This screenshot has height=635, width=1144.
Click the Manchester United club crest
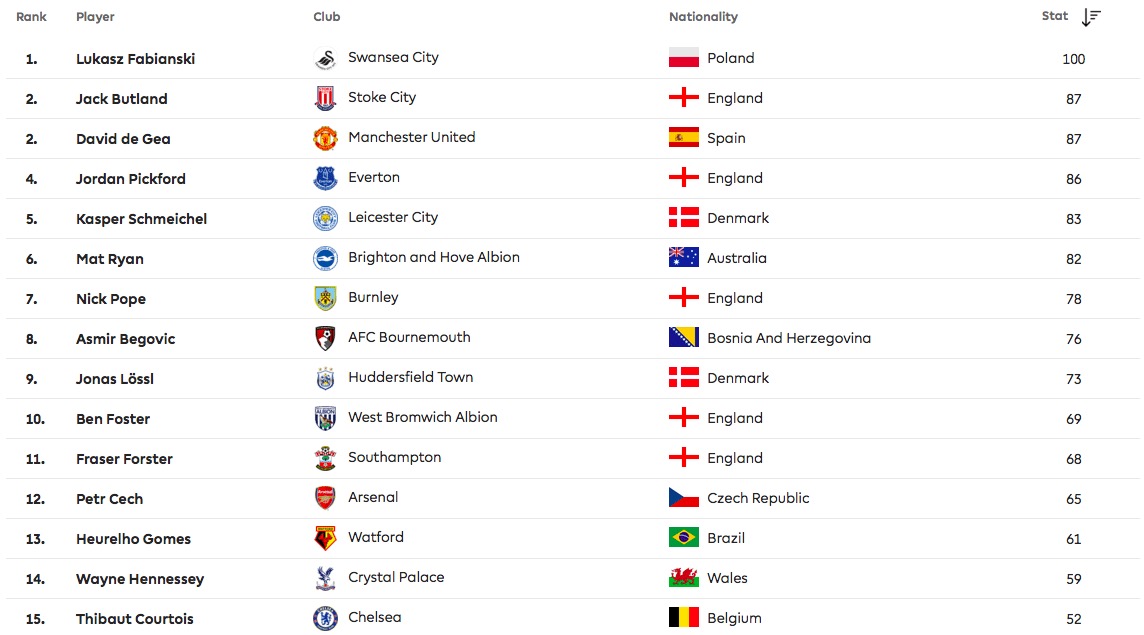click(325, 138)
